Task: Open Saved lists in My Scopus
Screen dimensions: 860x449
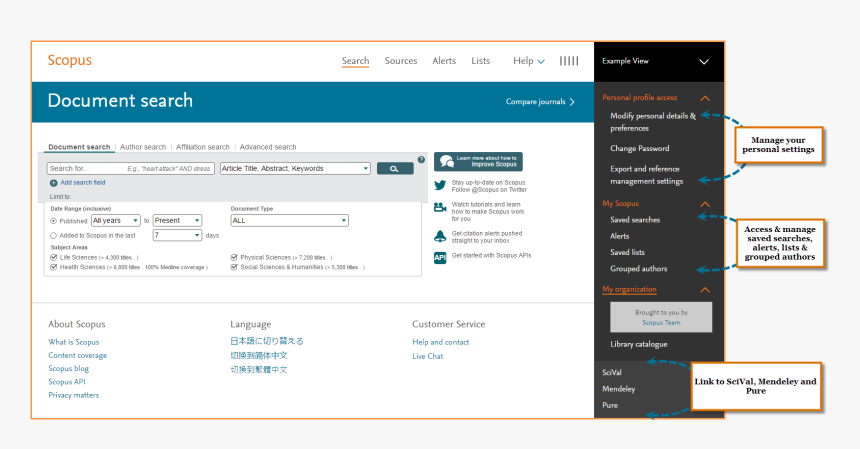Action: [627, 252]
